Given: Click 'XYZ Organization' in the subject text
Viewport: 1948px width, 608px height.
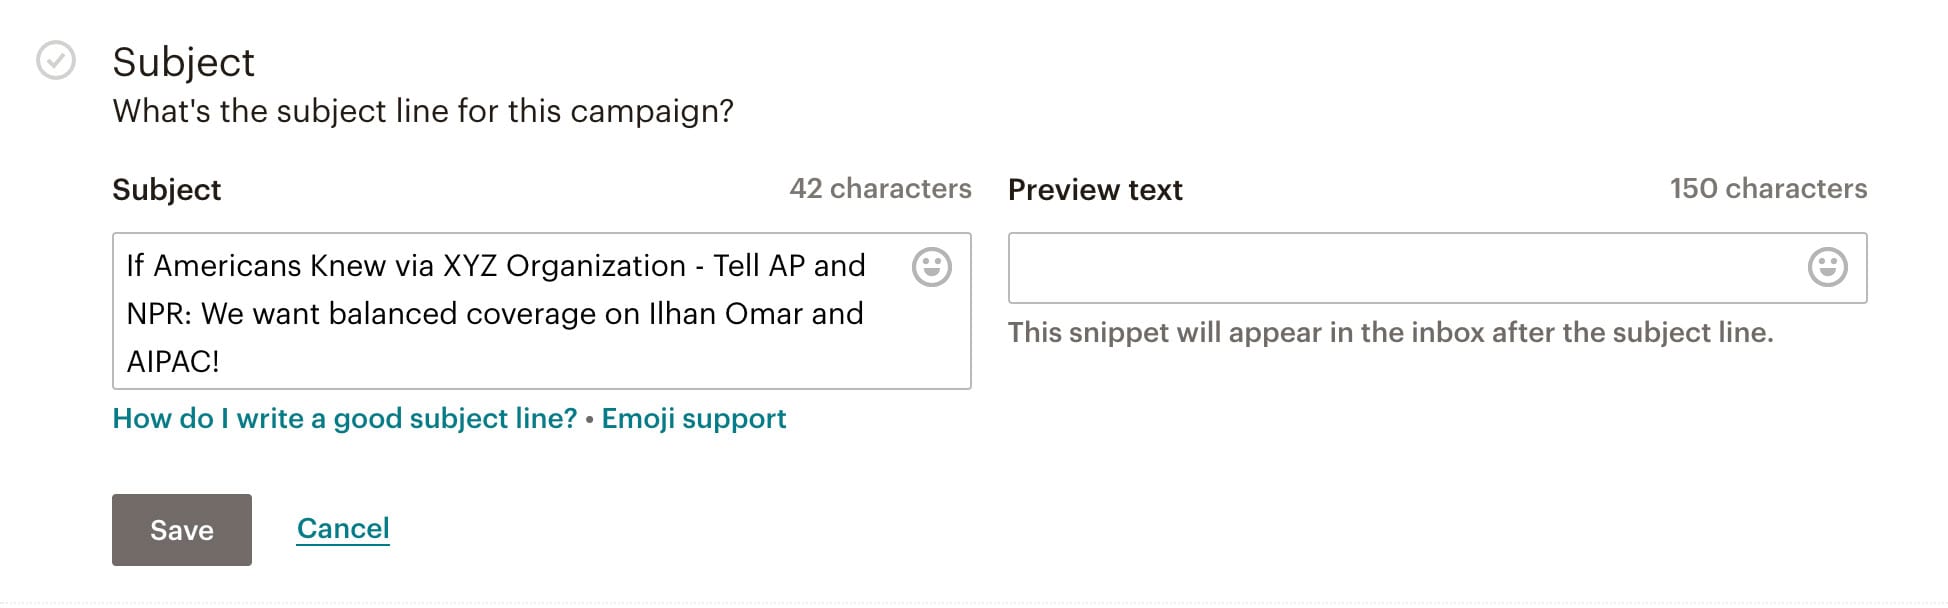Looking at the screenshot, I should point(564,266).
